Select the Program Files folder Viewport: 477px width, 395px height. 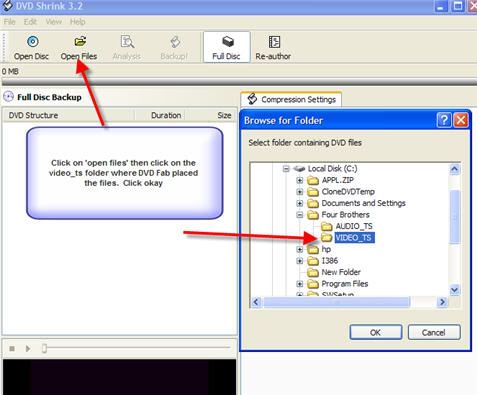pyautogui.click(x=345, y=284)
